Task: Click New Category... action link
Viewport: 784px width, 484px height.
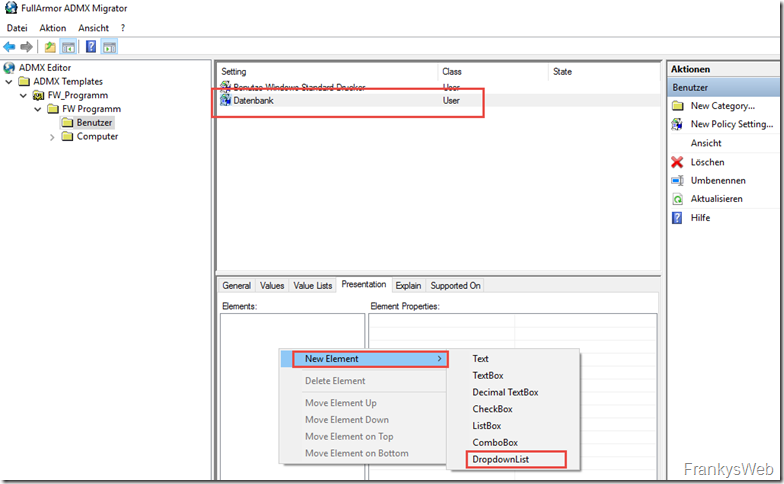Action: point(722,106)
